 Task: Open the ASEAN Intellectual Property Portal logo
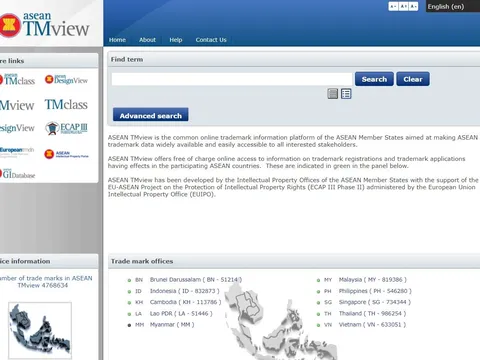coord(67,154)
